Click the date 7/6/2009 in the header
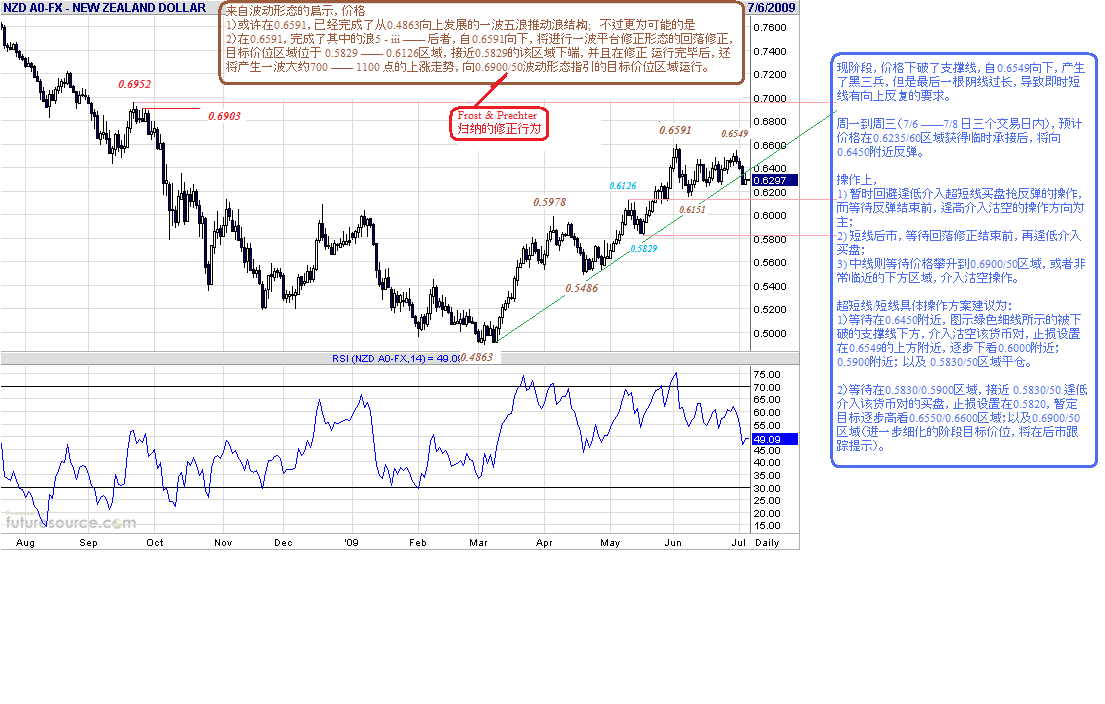The image size is (1105, 704). click(x=771, y=8)
